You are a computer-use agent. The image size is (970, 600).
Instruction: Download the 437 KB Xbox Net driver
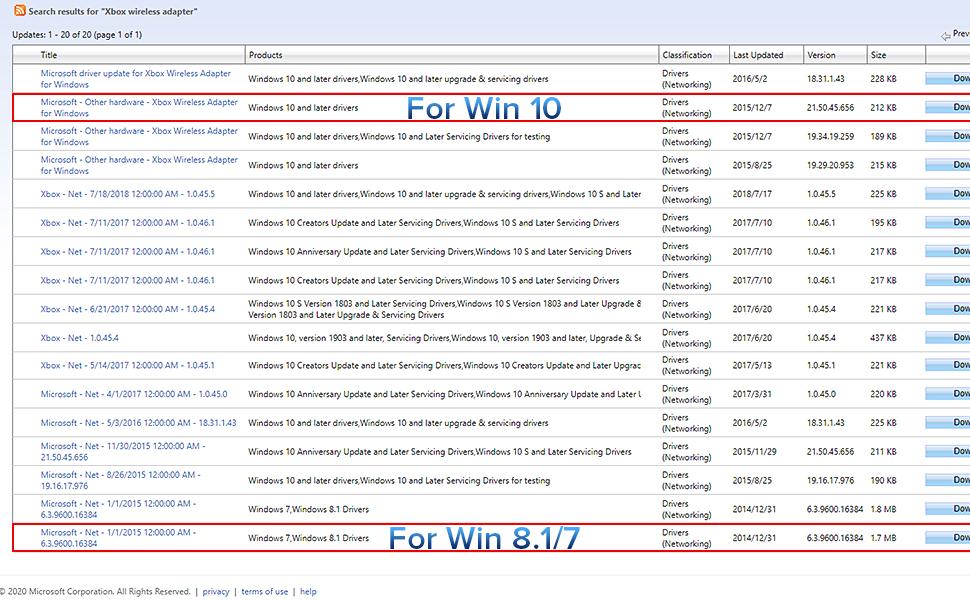click(x=948, y=338)
